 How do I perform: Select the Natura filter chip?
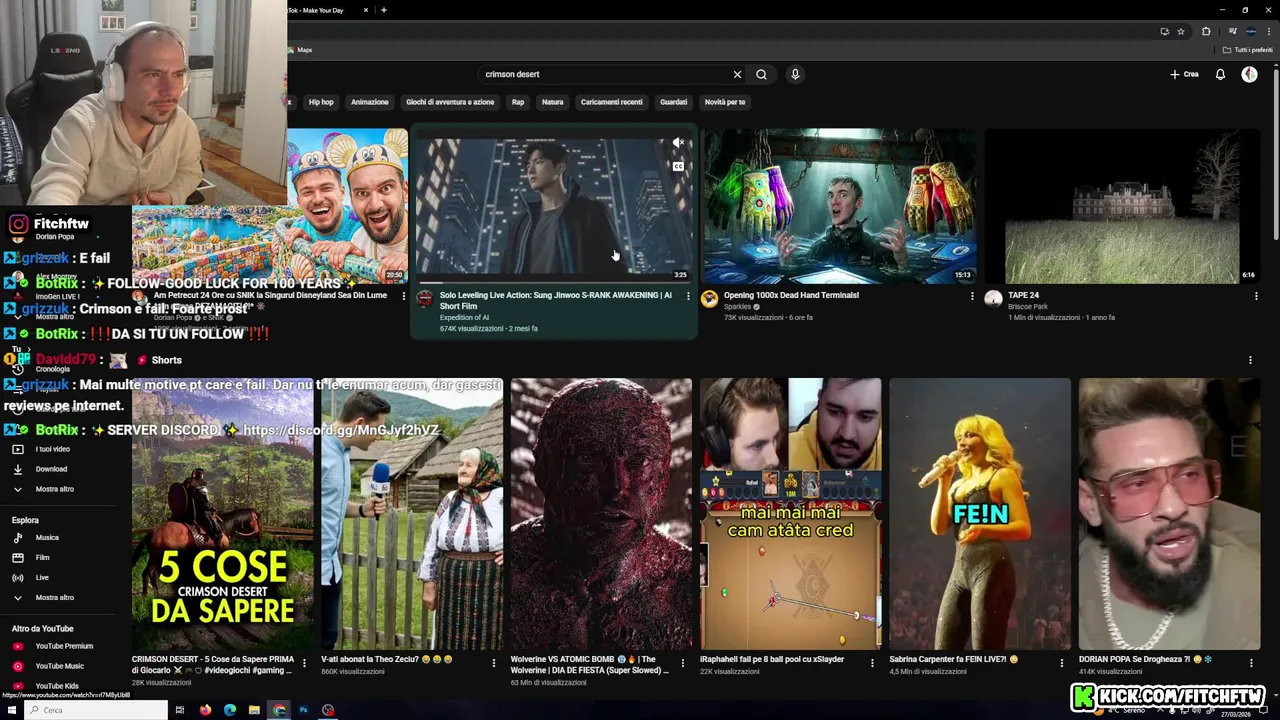coord(552,102)
